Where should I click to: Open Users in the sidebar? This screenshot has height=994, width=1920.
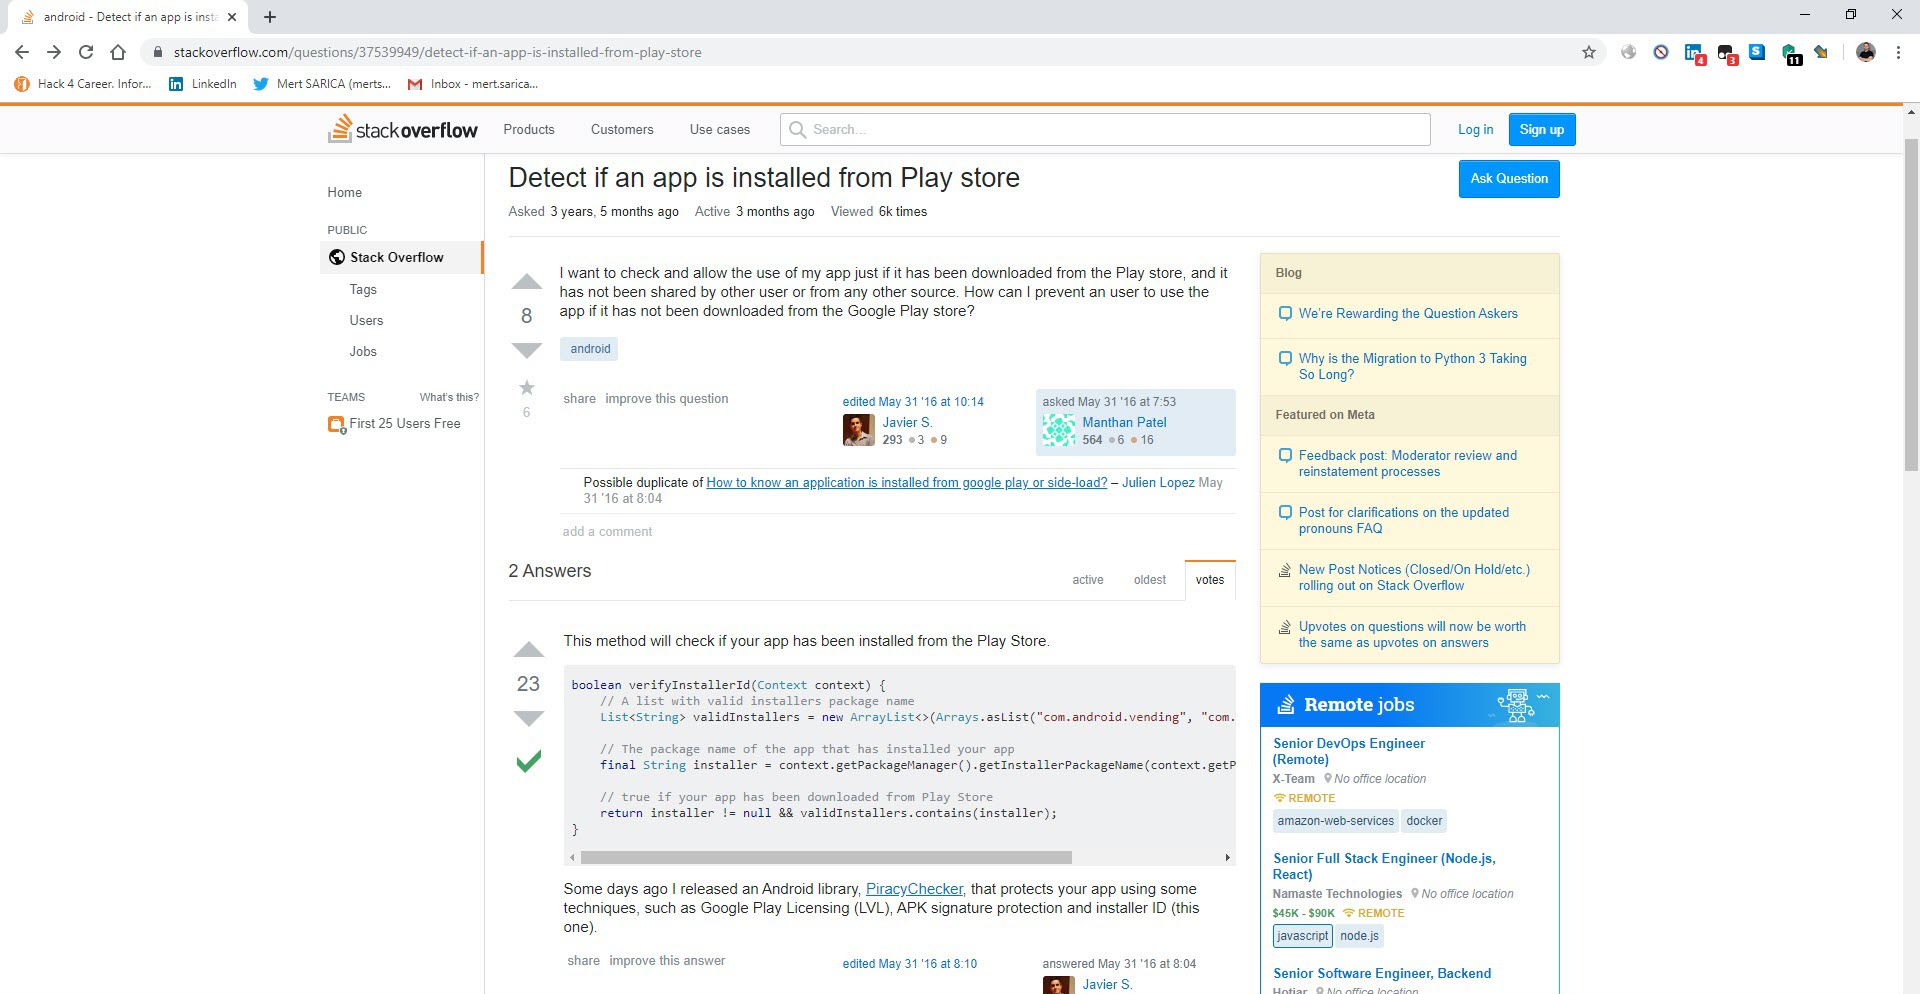tap(366, 320)
